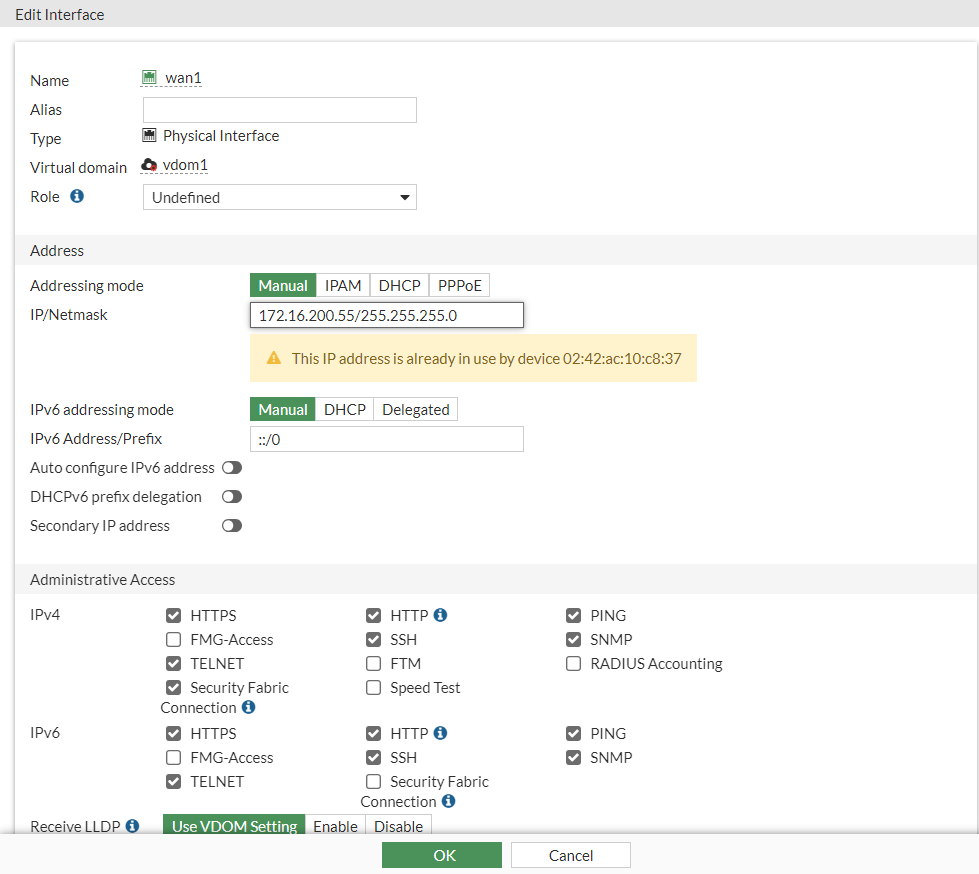The height and width of the screenshot is (874, 979).
Task: Click the Security Fabric Connection info icon under IPv4
Action: [x=250, y=707]
